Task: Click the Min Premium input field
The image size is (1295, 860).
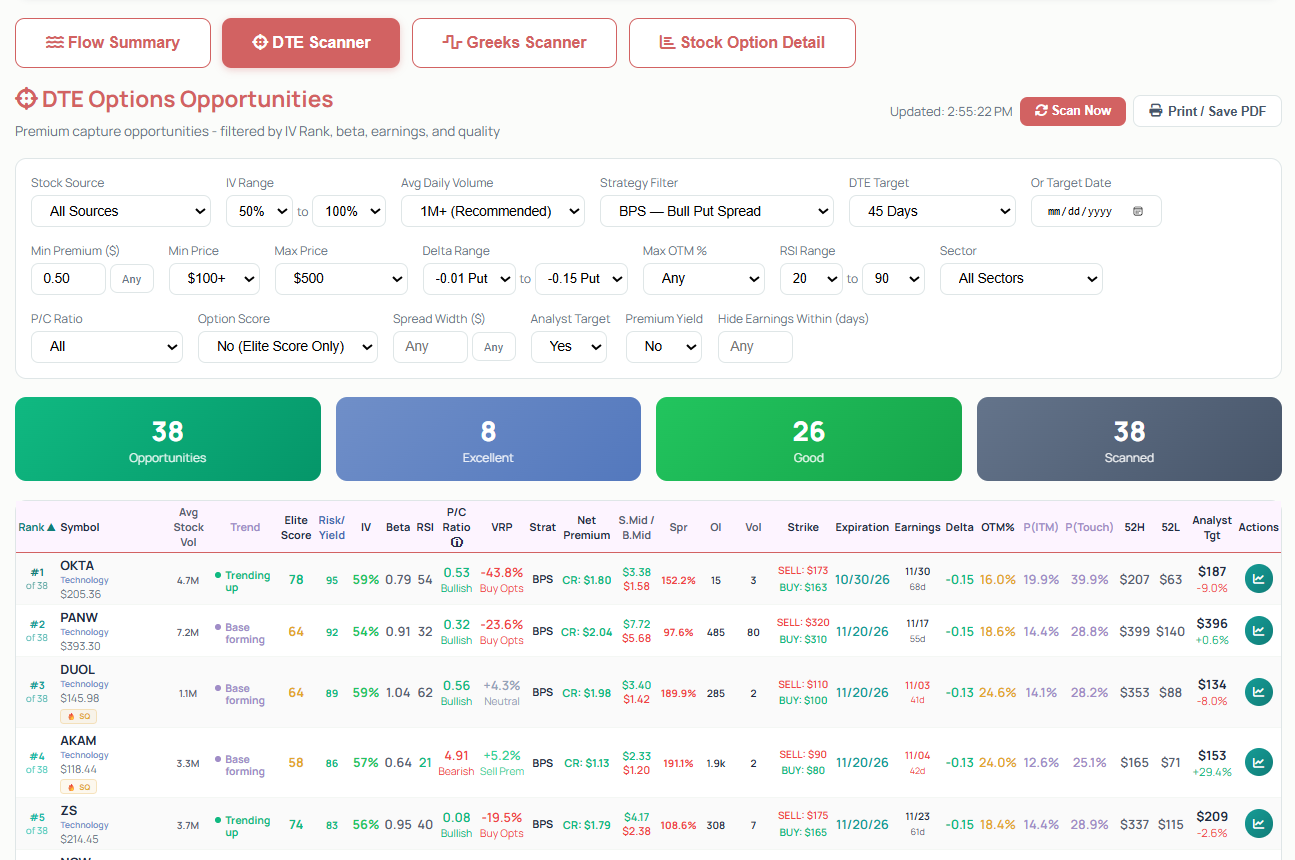Action: point(68,279)
